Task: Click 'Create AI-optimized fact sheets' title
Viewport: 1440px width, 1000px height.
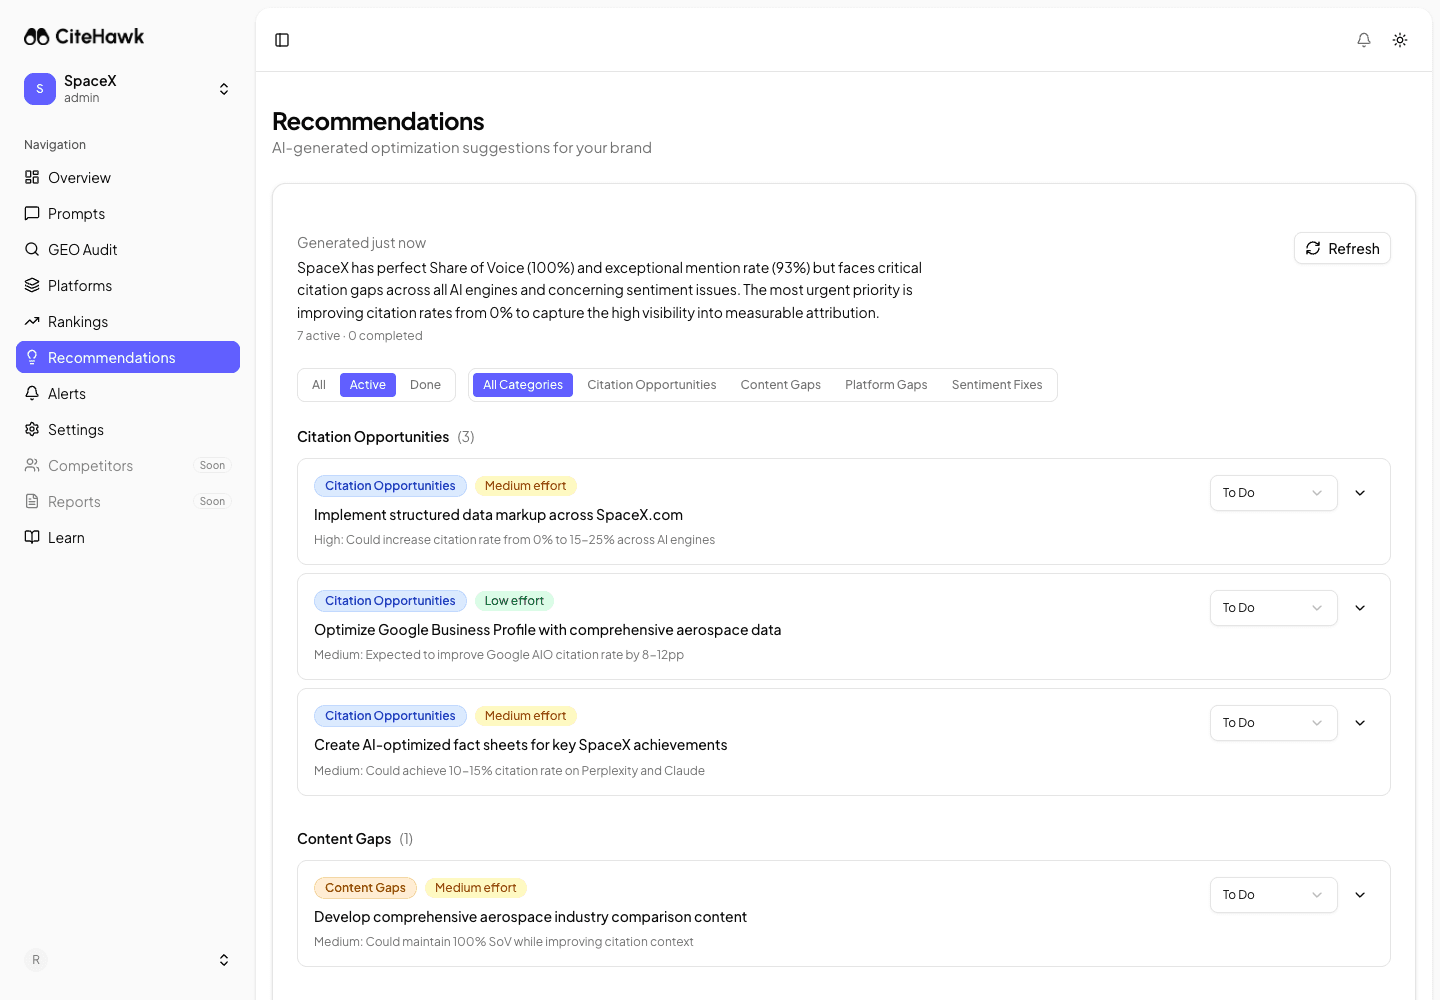Action: click(x=520, y=745)
